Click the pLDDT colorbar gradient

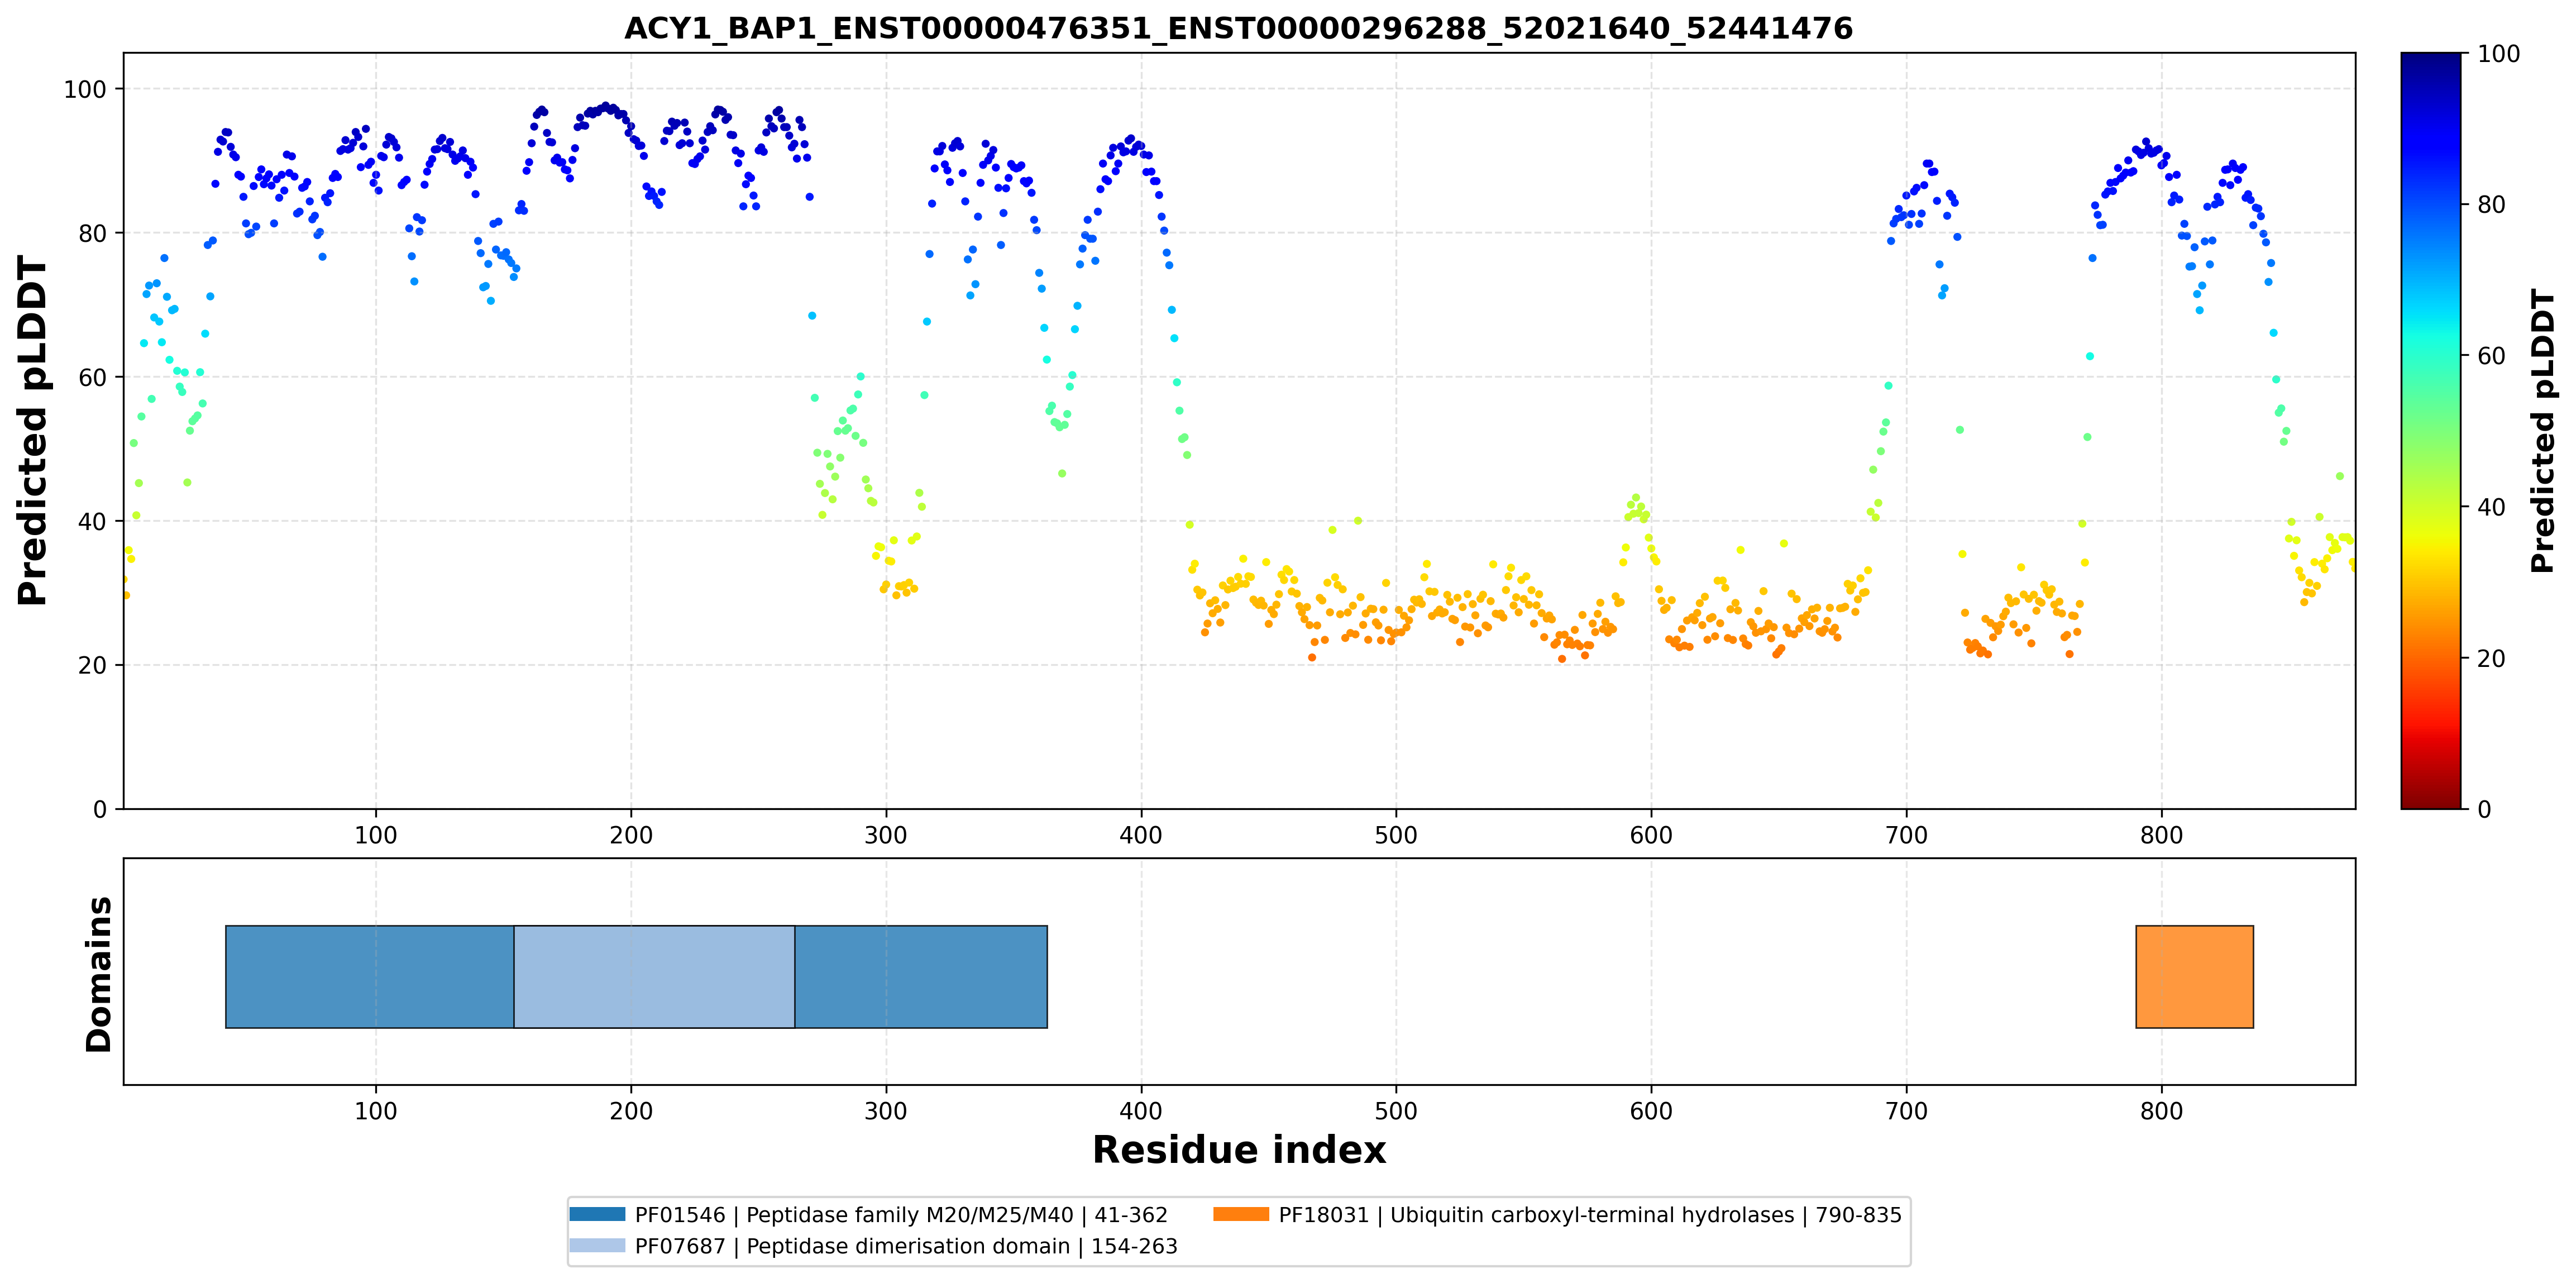(2431, 431)
